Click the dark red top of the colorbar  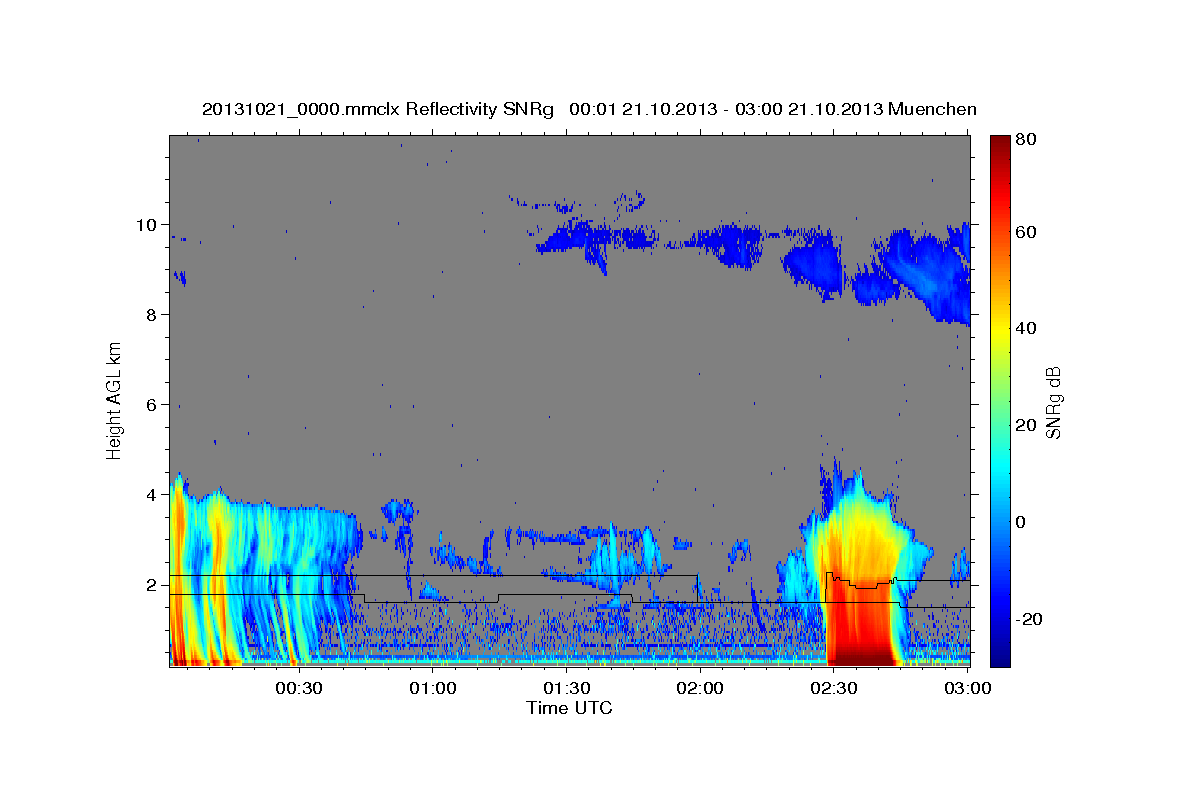point(1000,145)
